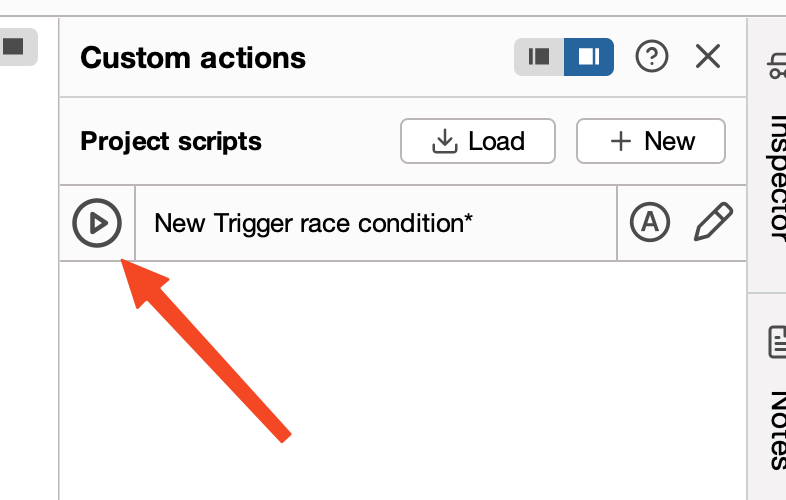Click the dark square button at far left
Screen dimensions: 786x500
(x=16, y=46)
